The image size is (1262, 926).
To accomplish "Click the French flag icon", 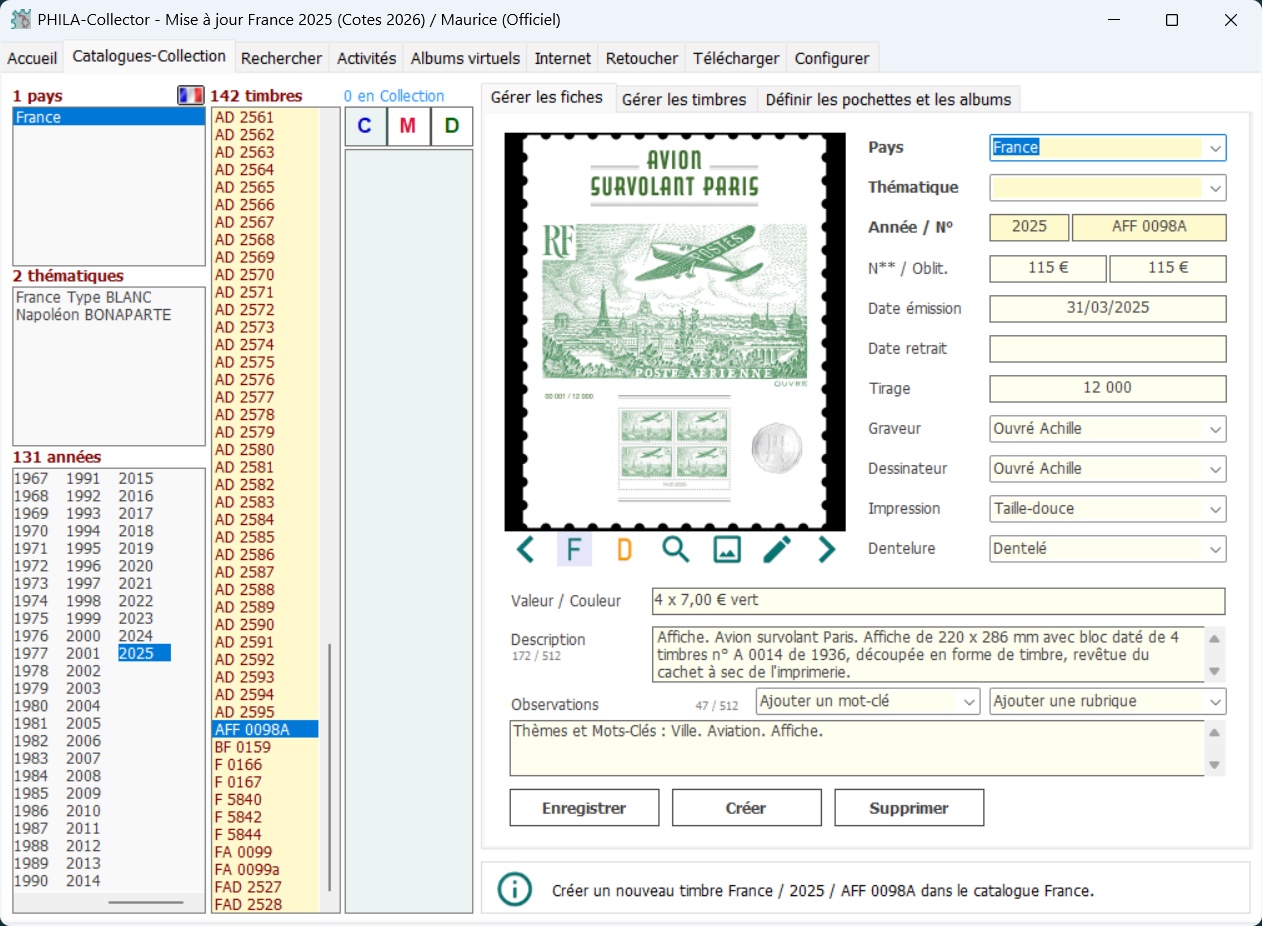I will pos(190,96).
